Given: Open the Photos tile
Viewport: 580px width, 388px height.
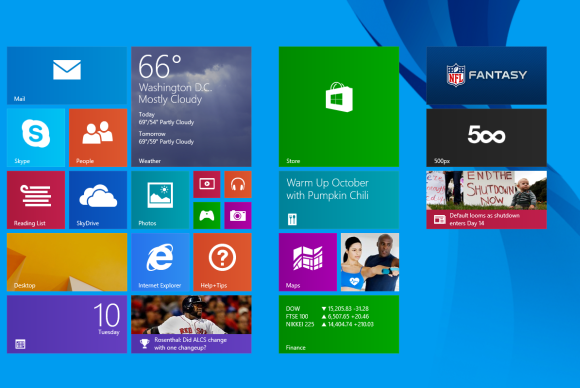Looking at the screenshot, I should 160,200.
